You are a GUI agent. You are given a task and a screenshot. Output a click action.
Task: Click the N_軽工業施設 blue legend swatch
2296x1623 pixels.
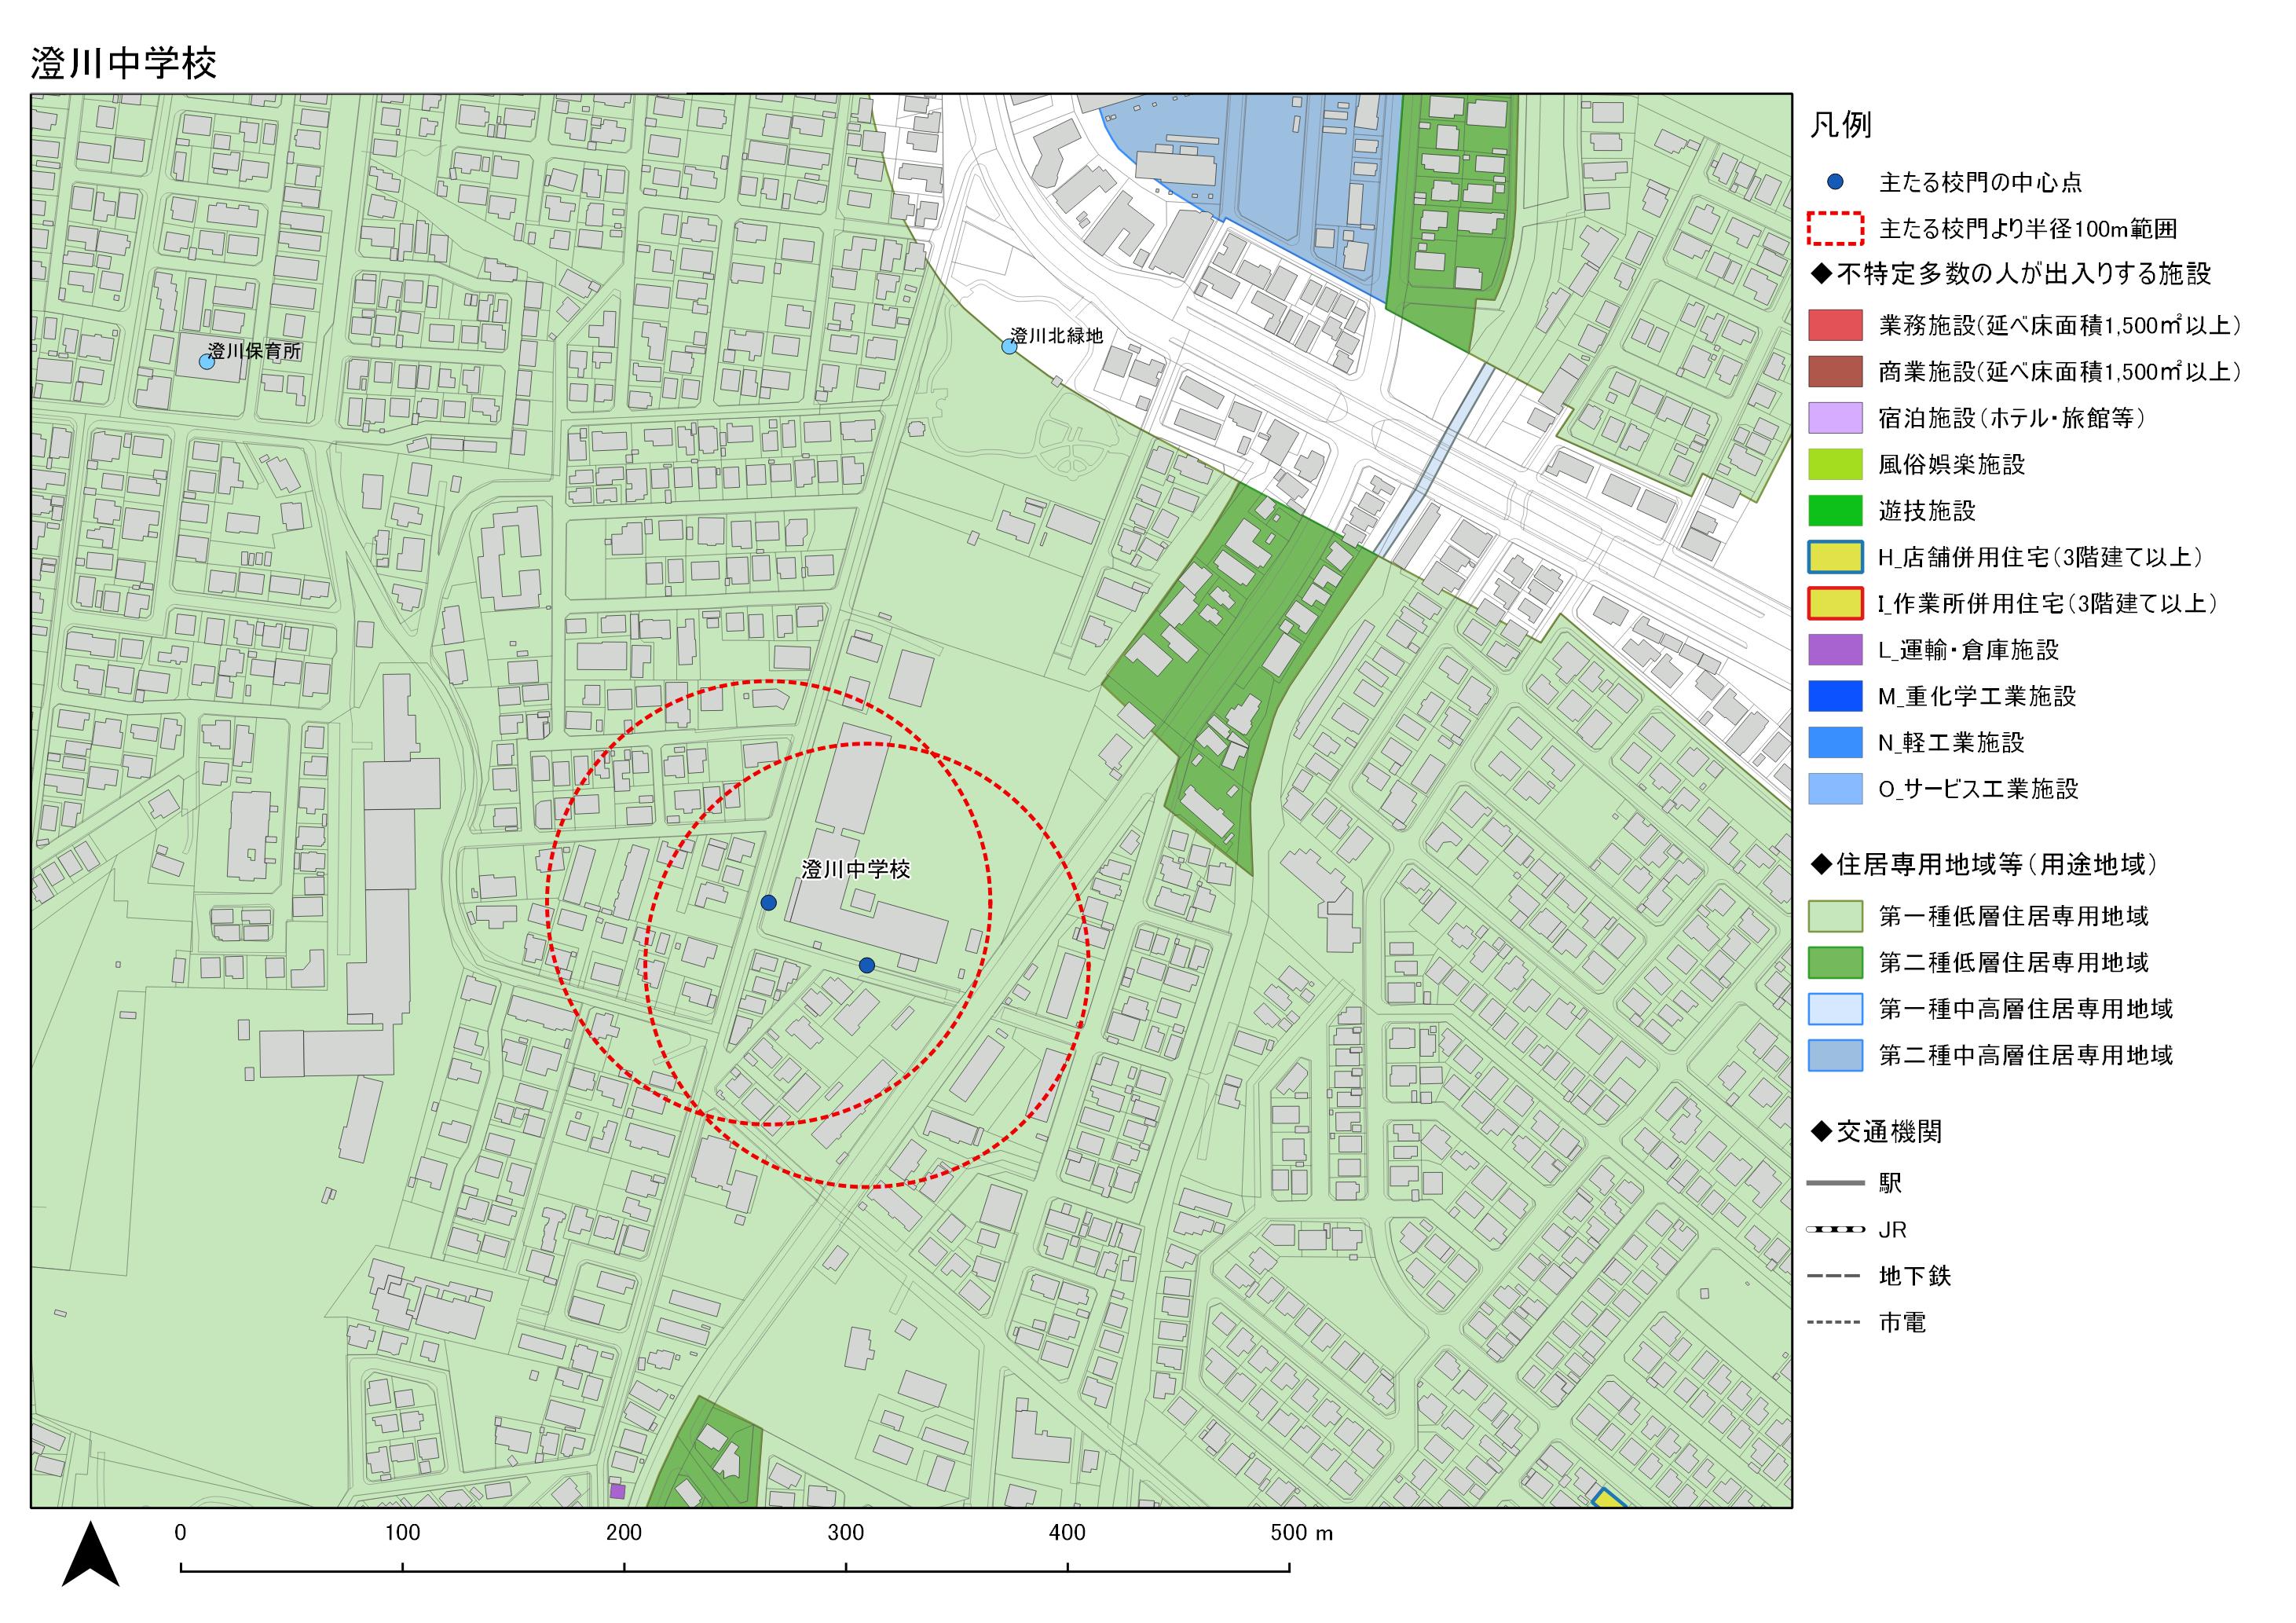point(1835,742)
